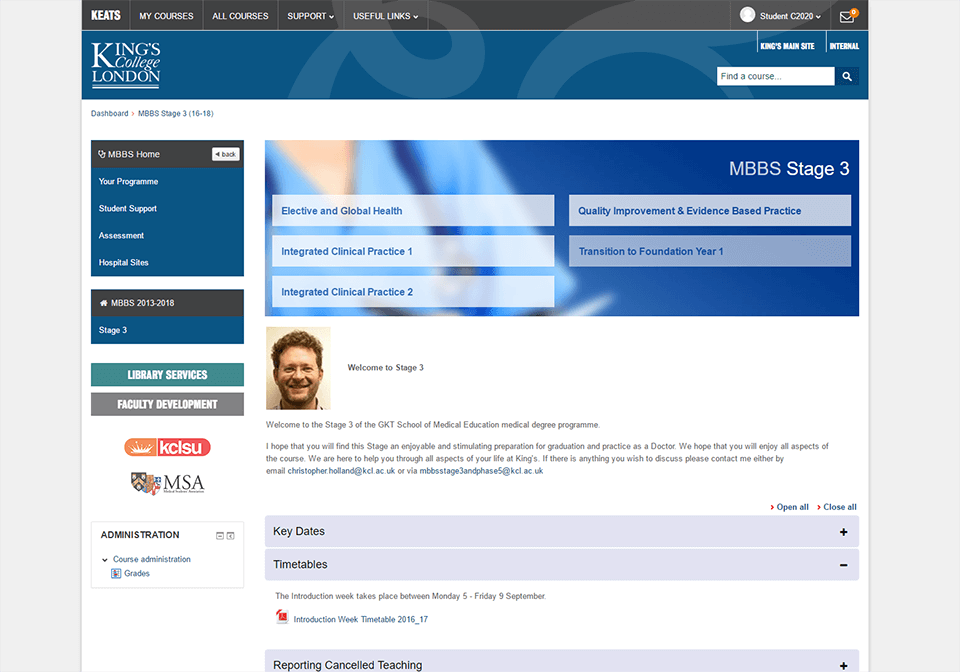Viewport: 960px width, 672px height.
Task: Click the staff portrait photo
Action: [298, 368]
